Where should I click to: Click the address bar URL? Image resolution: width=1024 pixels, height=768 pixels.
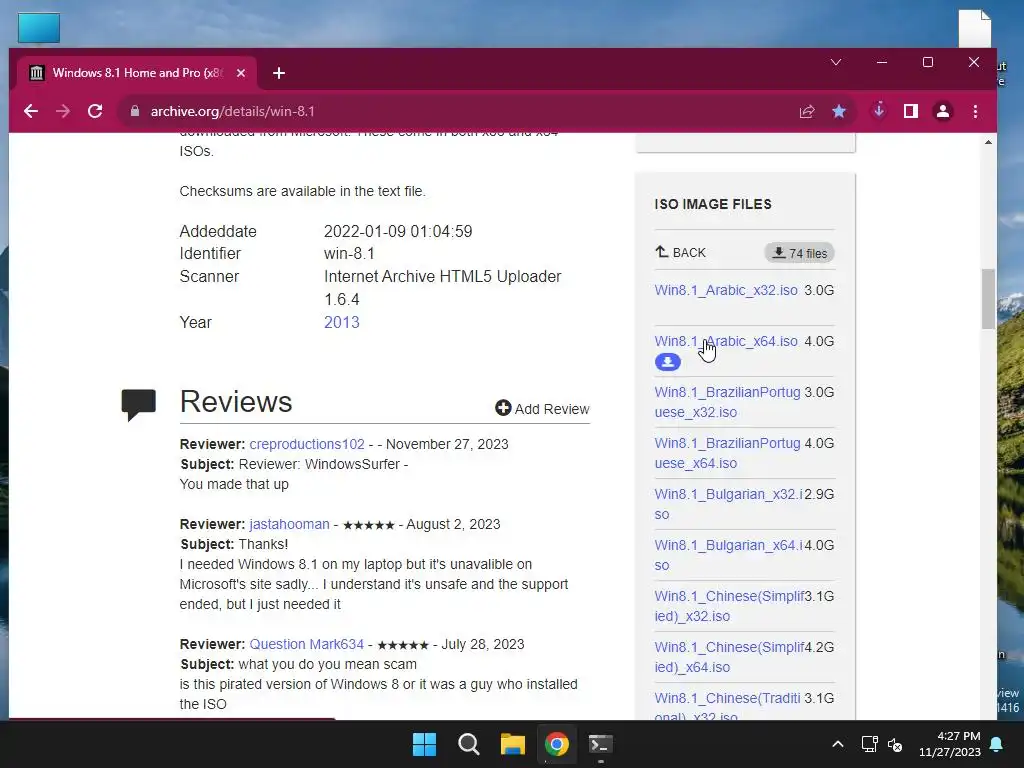point(232,112)
